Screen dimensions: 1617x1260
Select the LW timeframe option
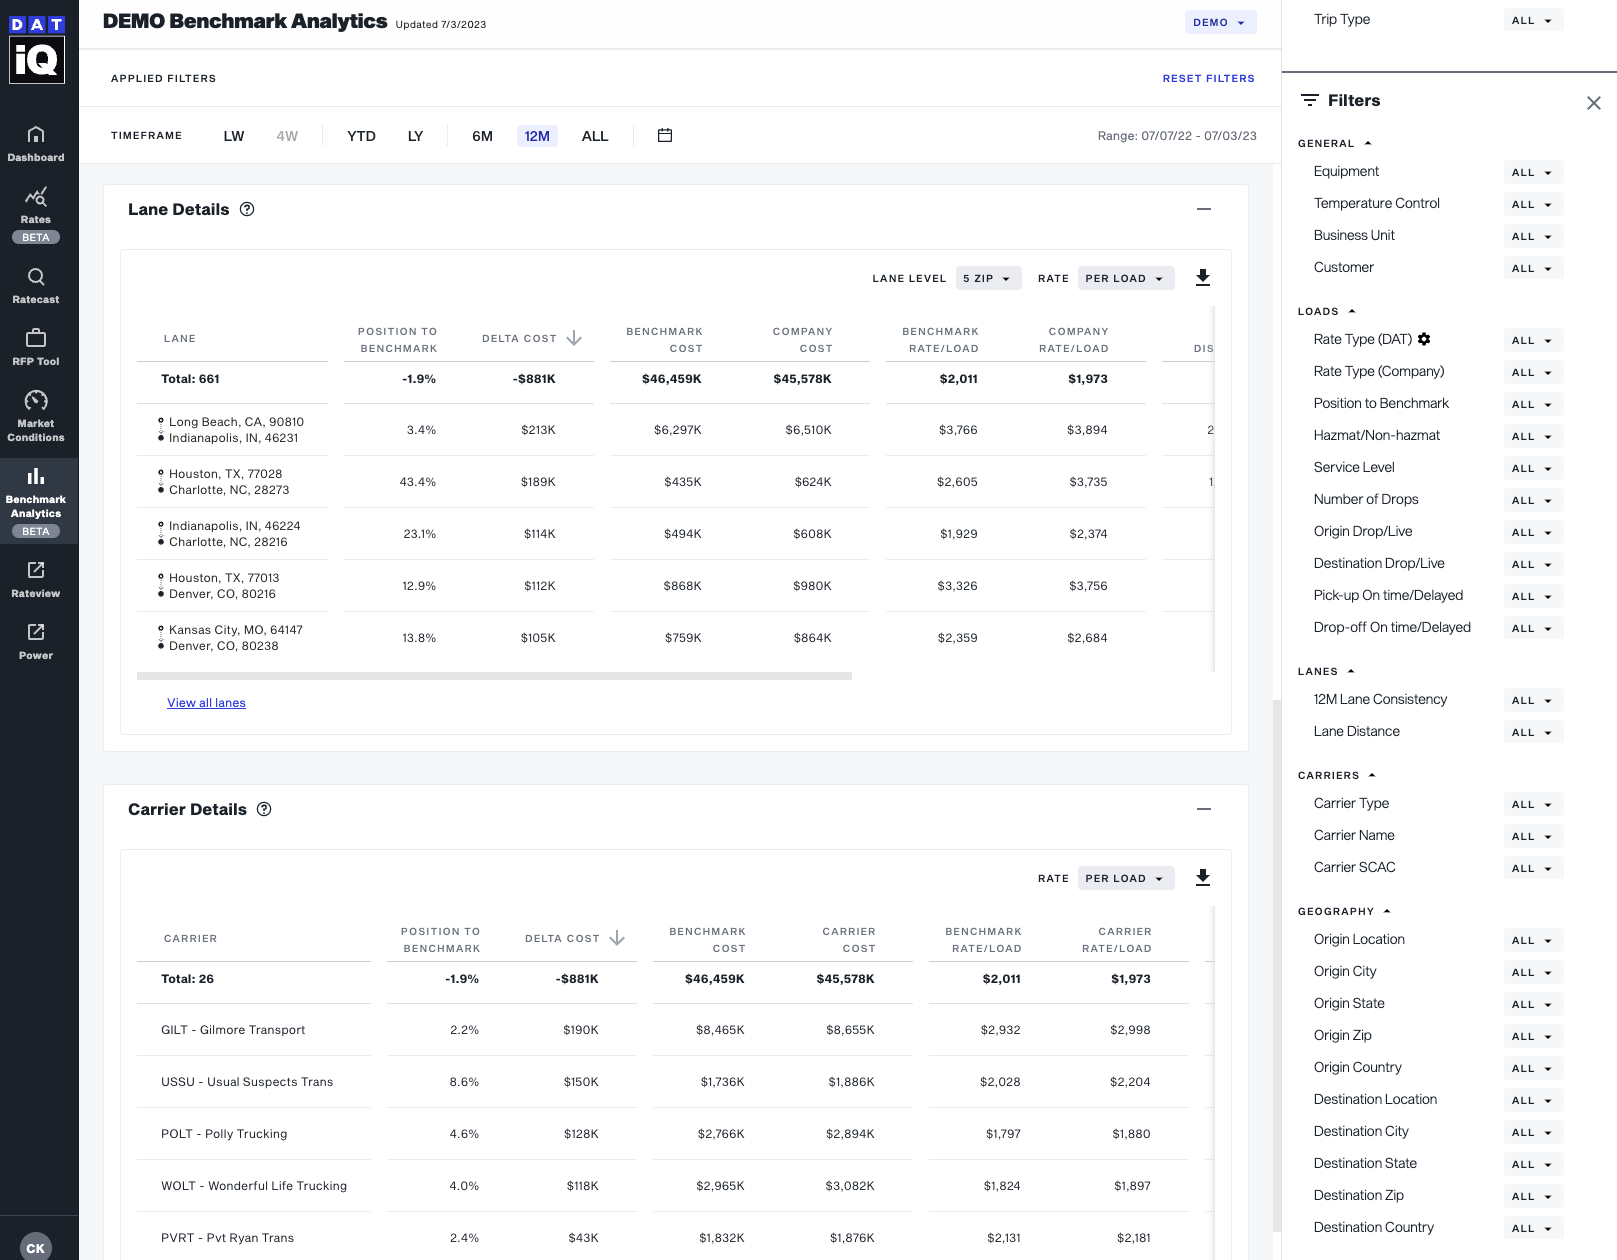click(234, 135)
